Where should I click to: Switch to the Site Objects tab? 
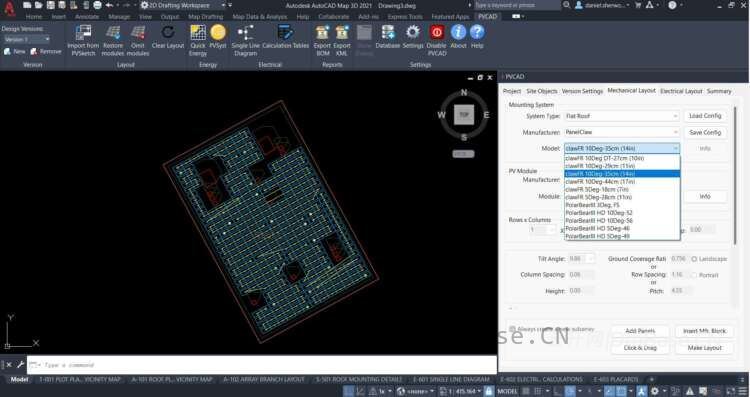point(541,91)
